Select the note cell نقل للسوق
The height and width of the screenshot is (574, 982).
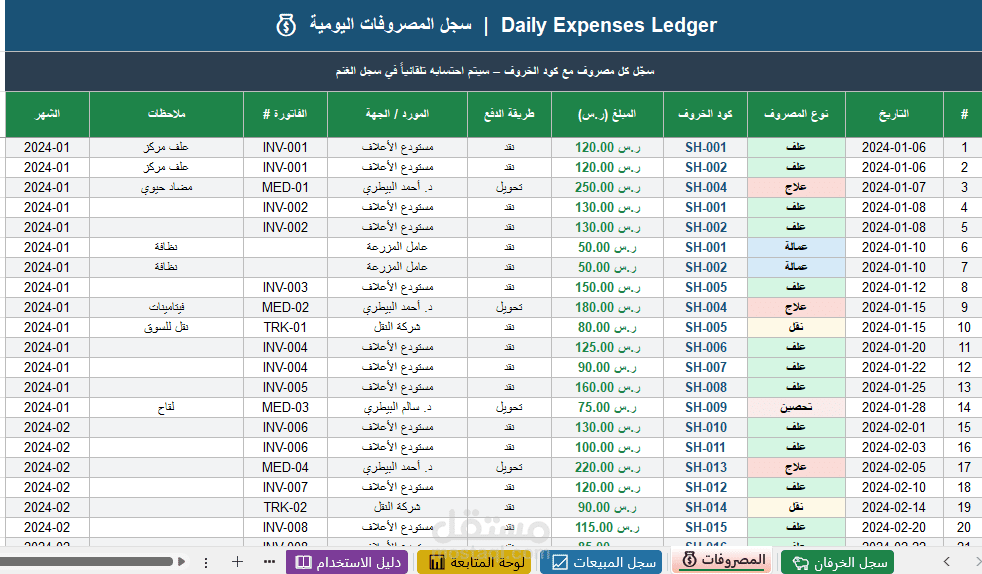[x=167, y=327]
